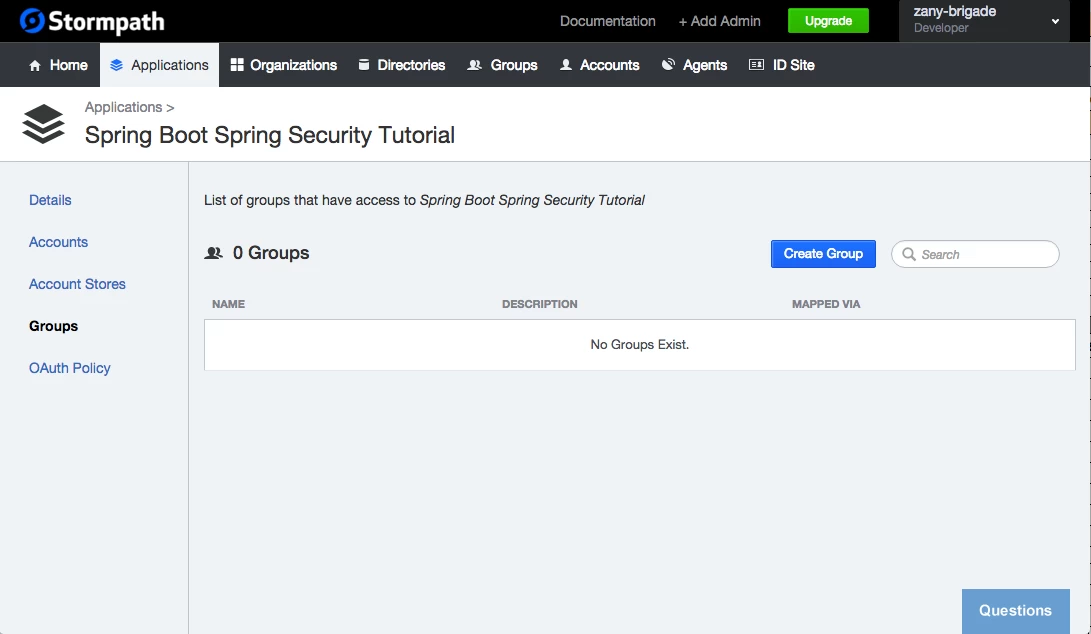
Task: Open the ID Site tab
Action: coord(781,65)
